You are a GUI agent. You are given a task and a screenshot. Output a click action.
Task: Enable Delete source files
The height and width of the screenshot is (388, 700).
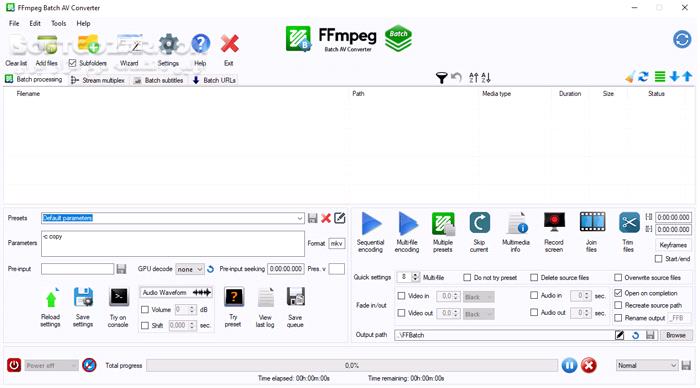(534, 278)
